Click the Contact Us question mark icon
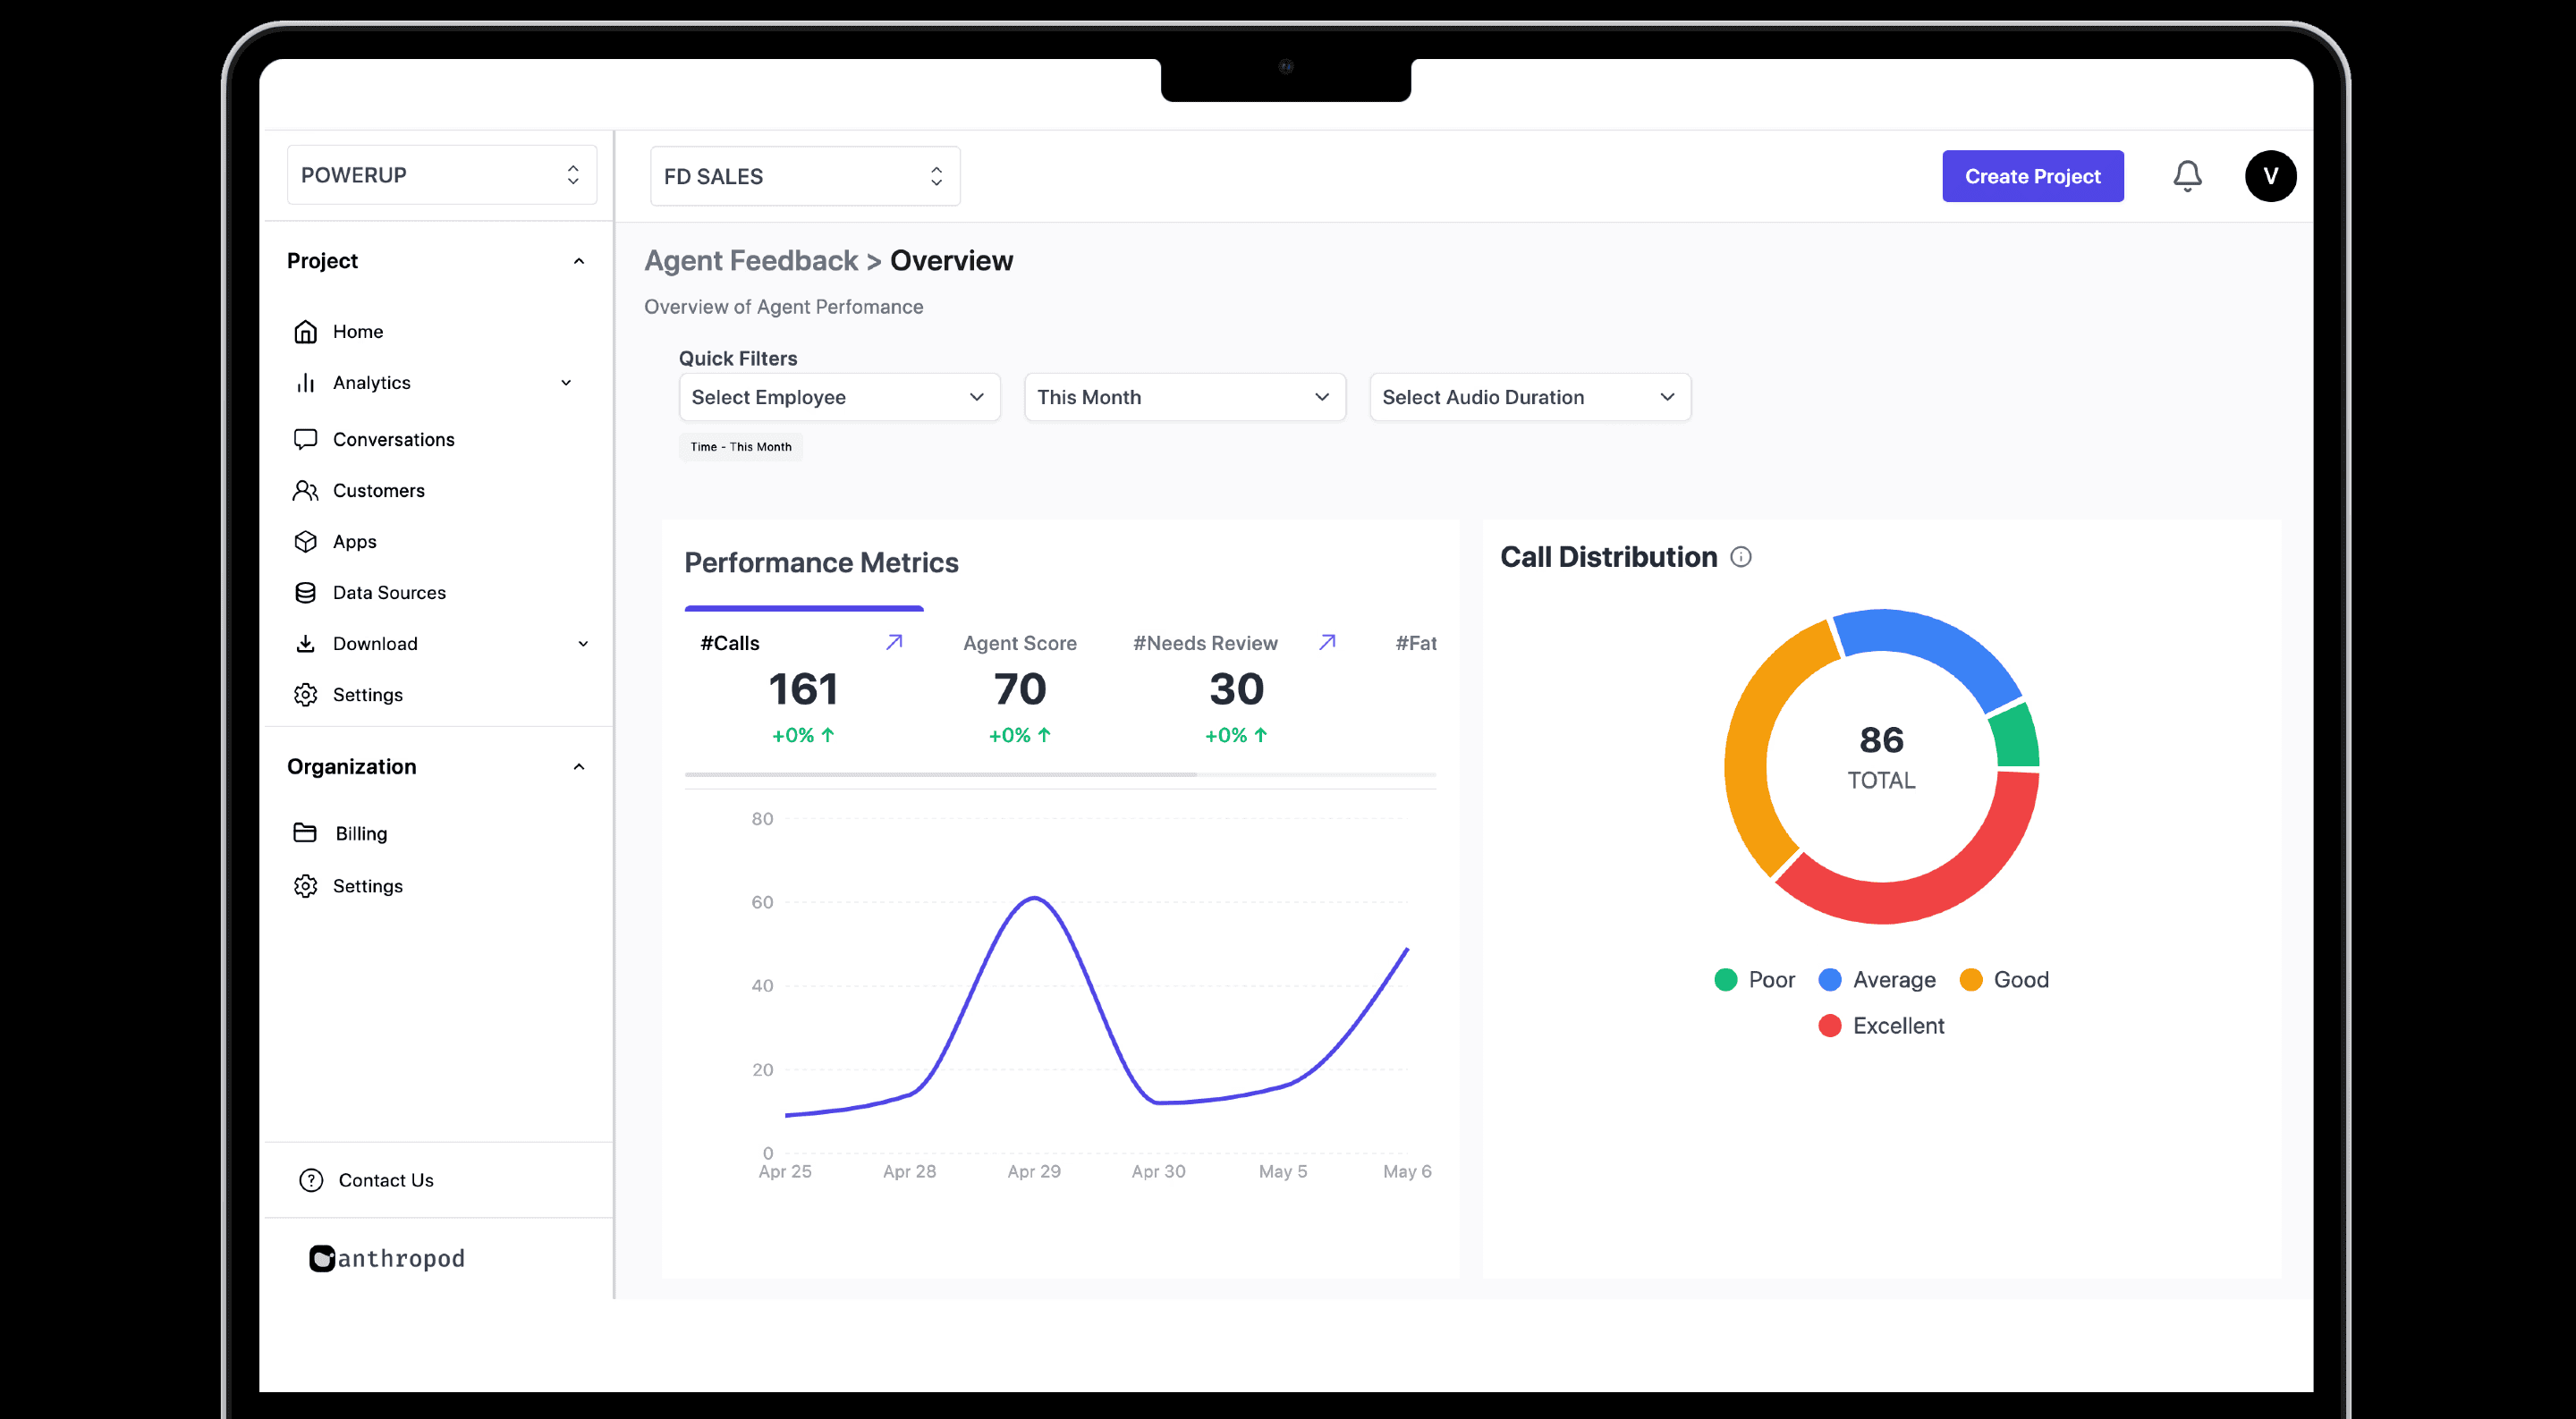Screen dimensions: 2576x1419 click(x=311, y=1180)
